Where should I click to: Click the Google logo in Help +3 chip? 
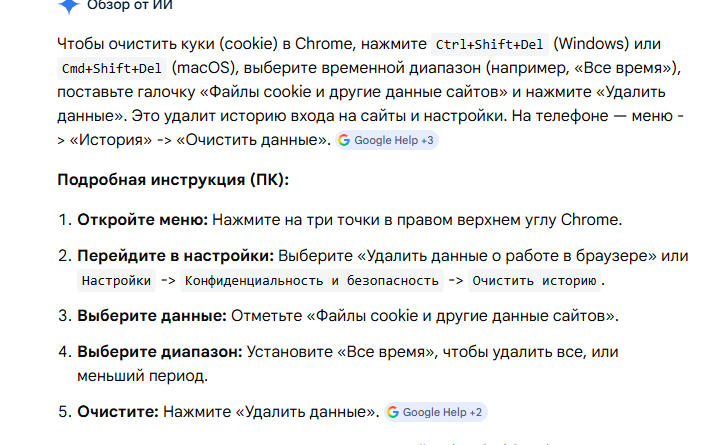pyautogui.click(x=344, y=140)
